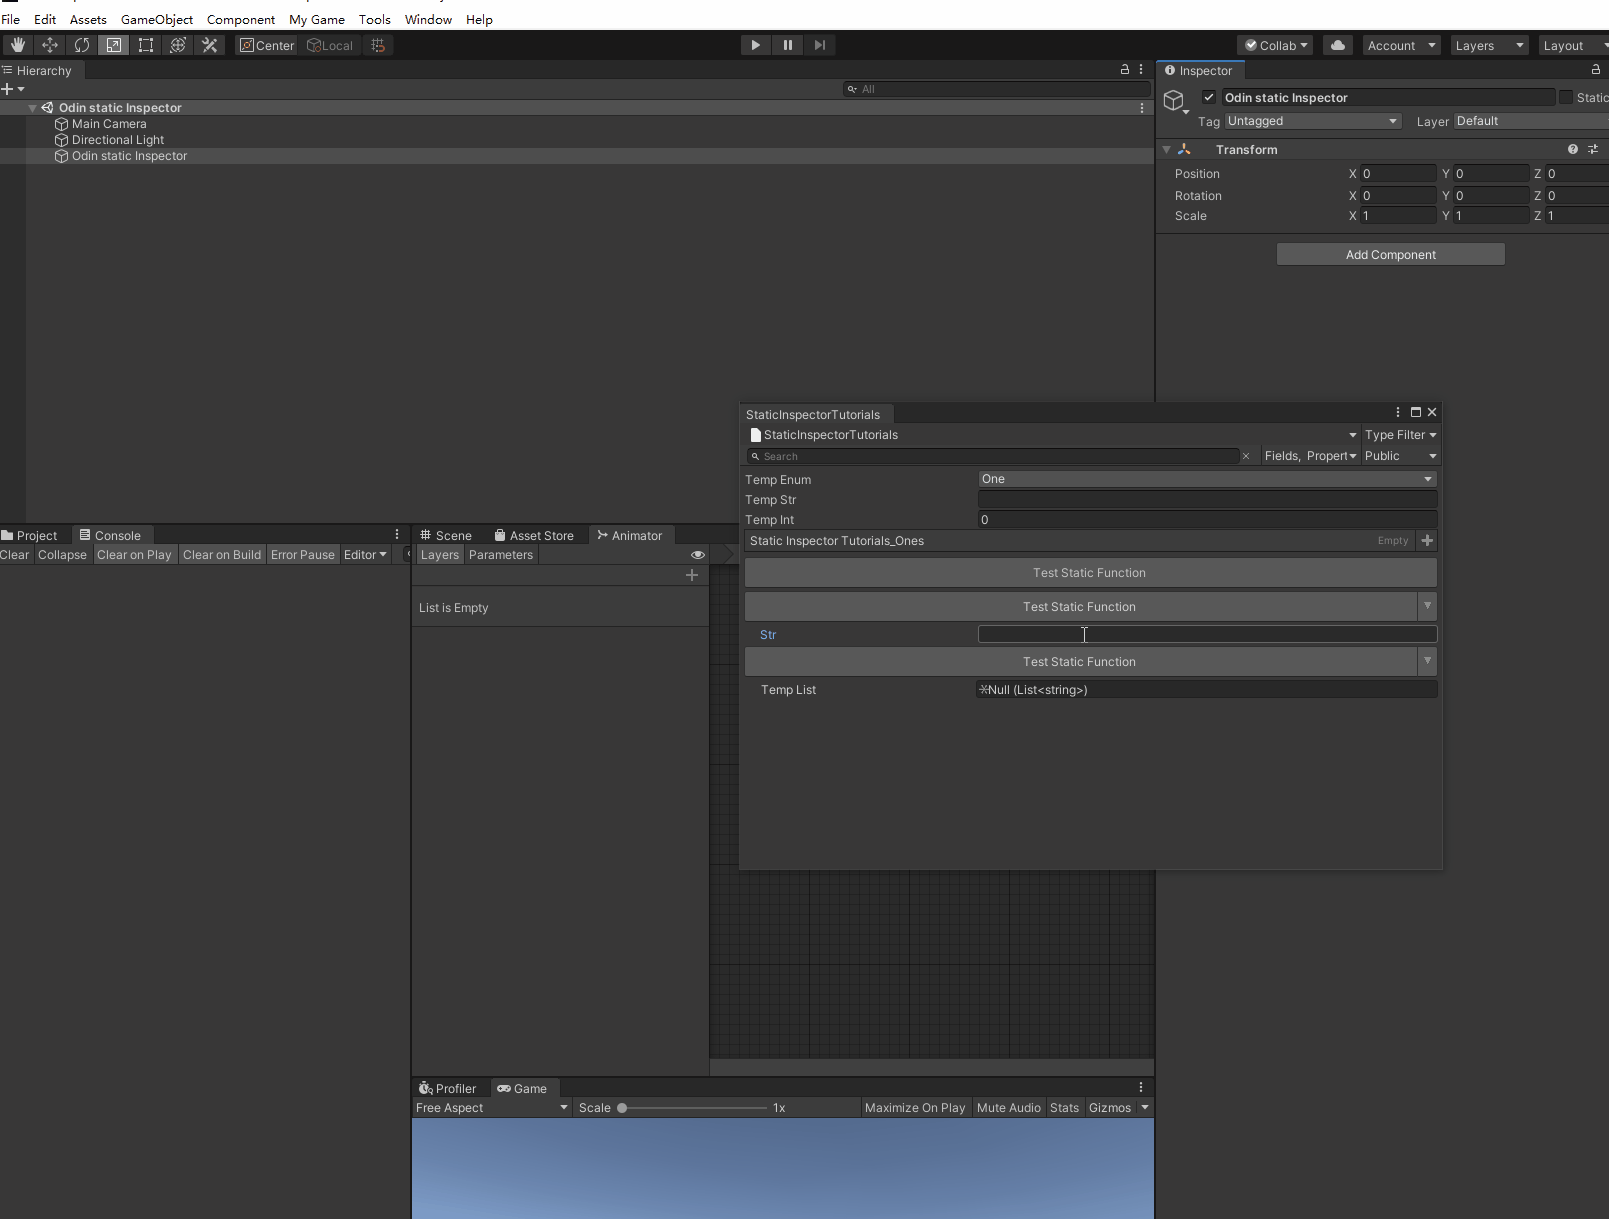This screenshot has height=1219, width=1609.
Task: Collapse the Transform component section
Action: (1166, 150)
